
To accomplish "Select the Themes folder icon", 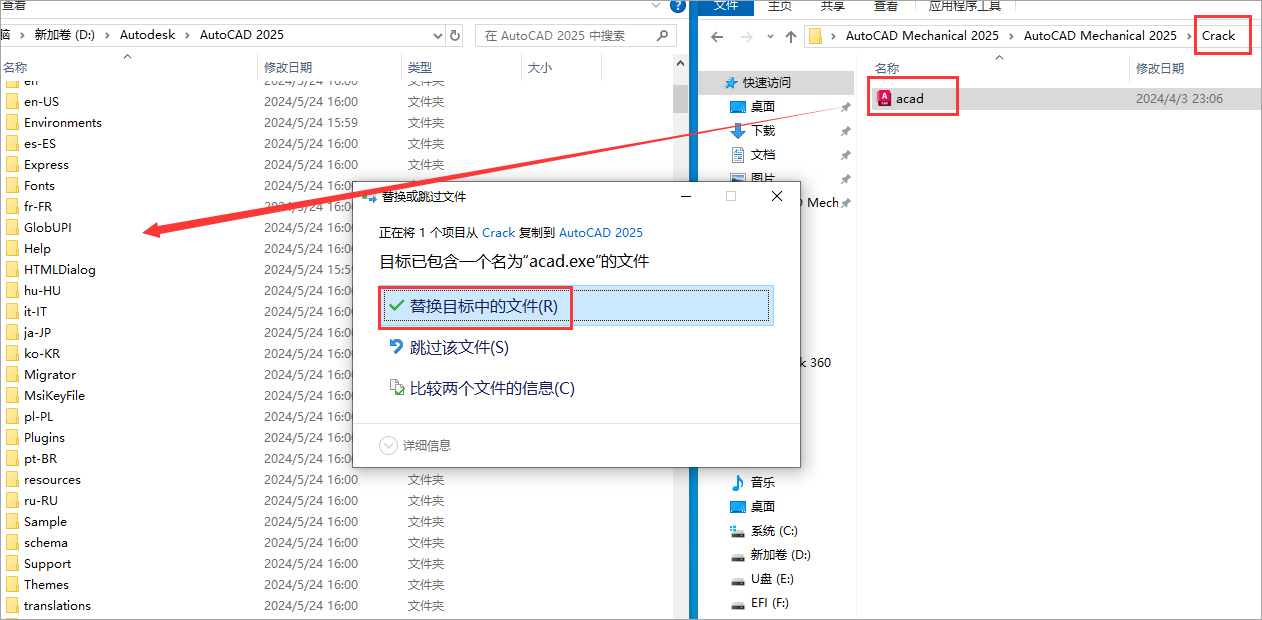I will click(12, 584).
